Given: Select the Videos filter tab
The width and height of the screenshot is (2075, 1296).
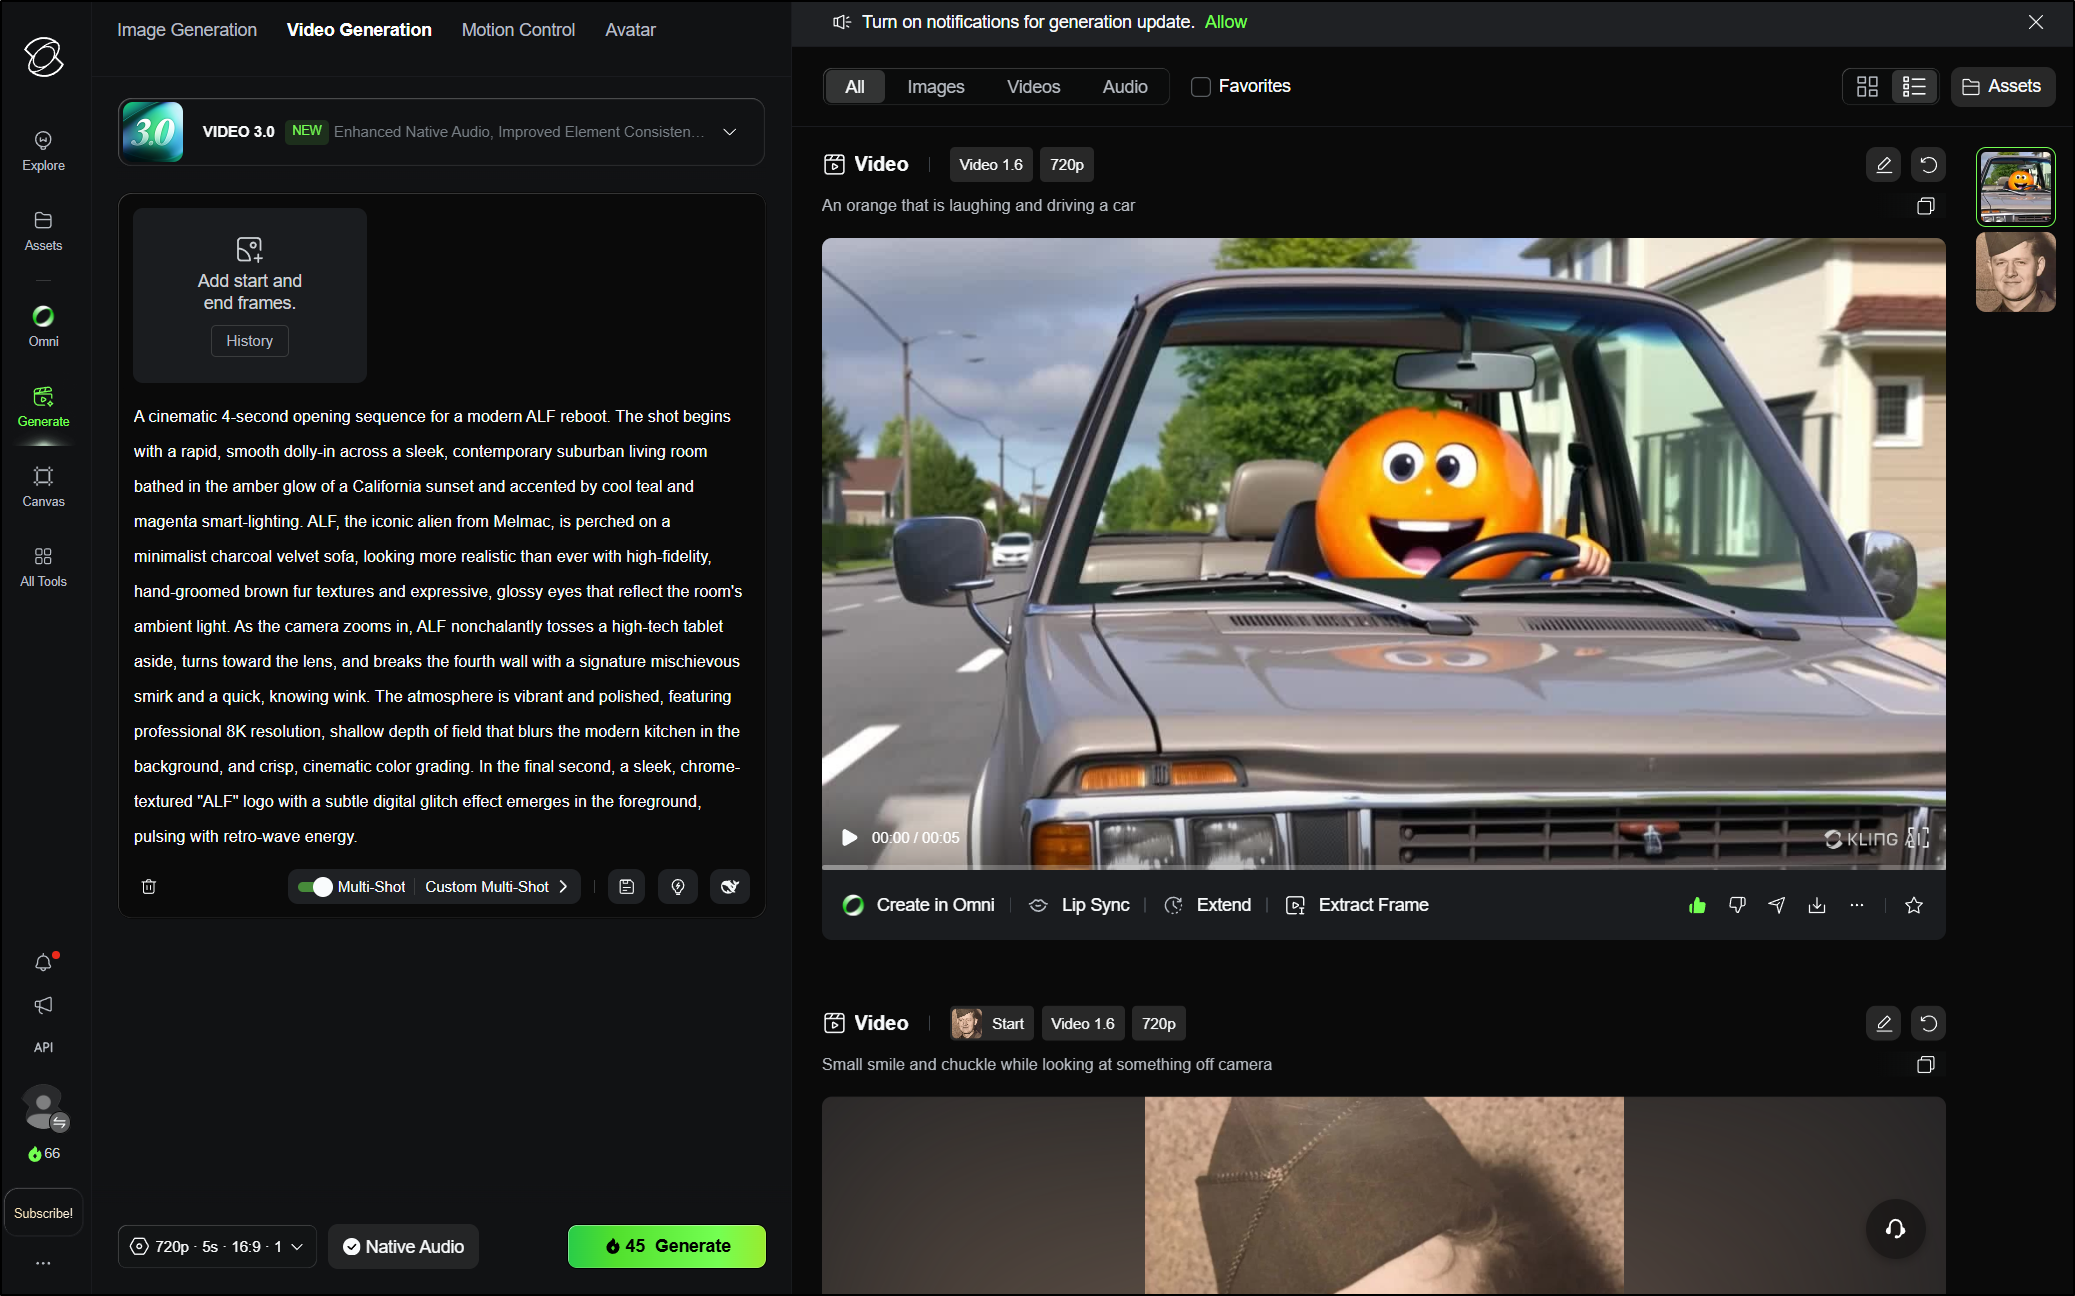Looking at the screenshot, I should 1033,87.
